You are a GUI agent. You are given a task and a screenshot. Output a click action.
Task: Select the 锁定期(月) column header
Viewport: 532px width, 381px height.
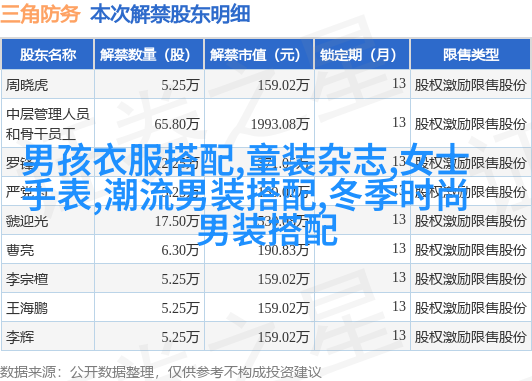pyautogui.click(x=362, y=55)
